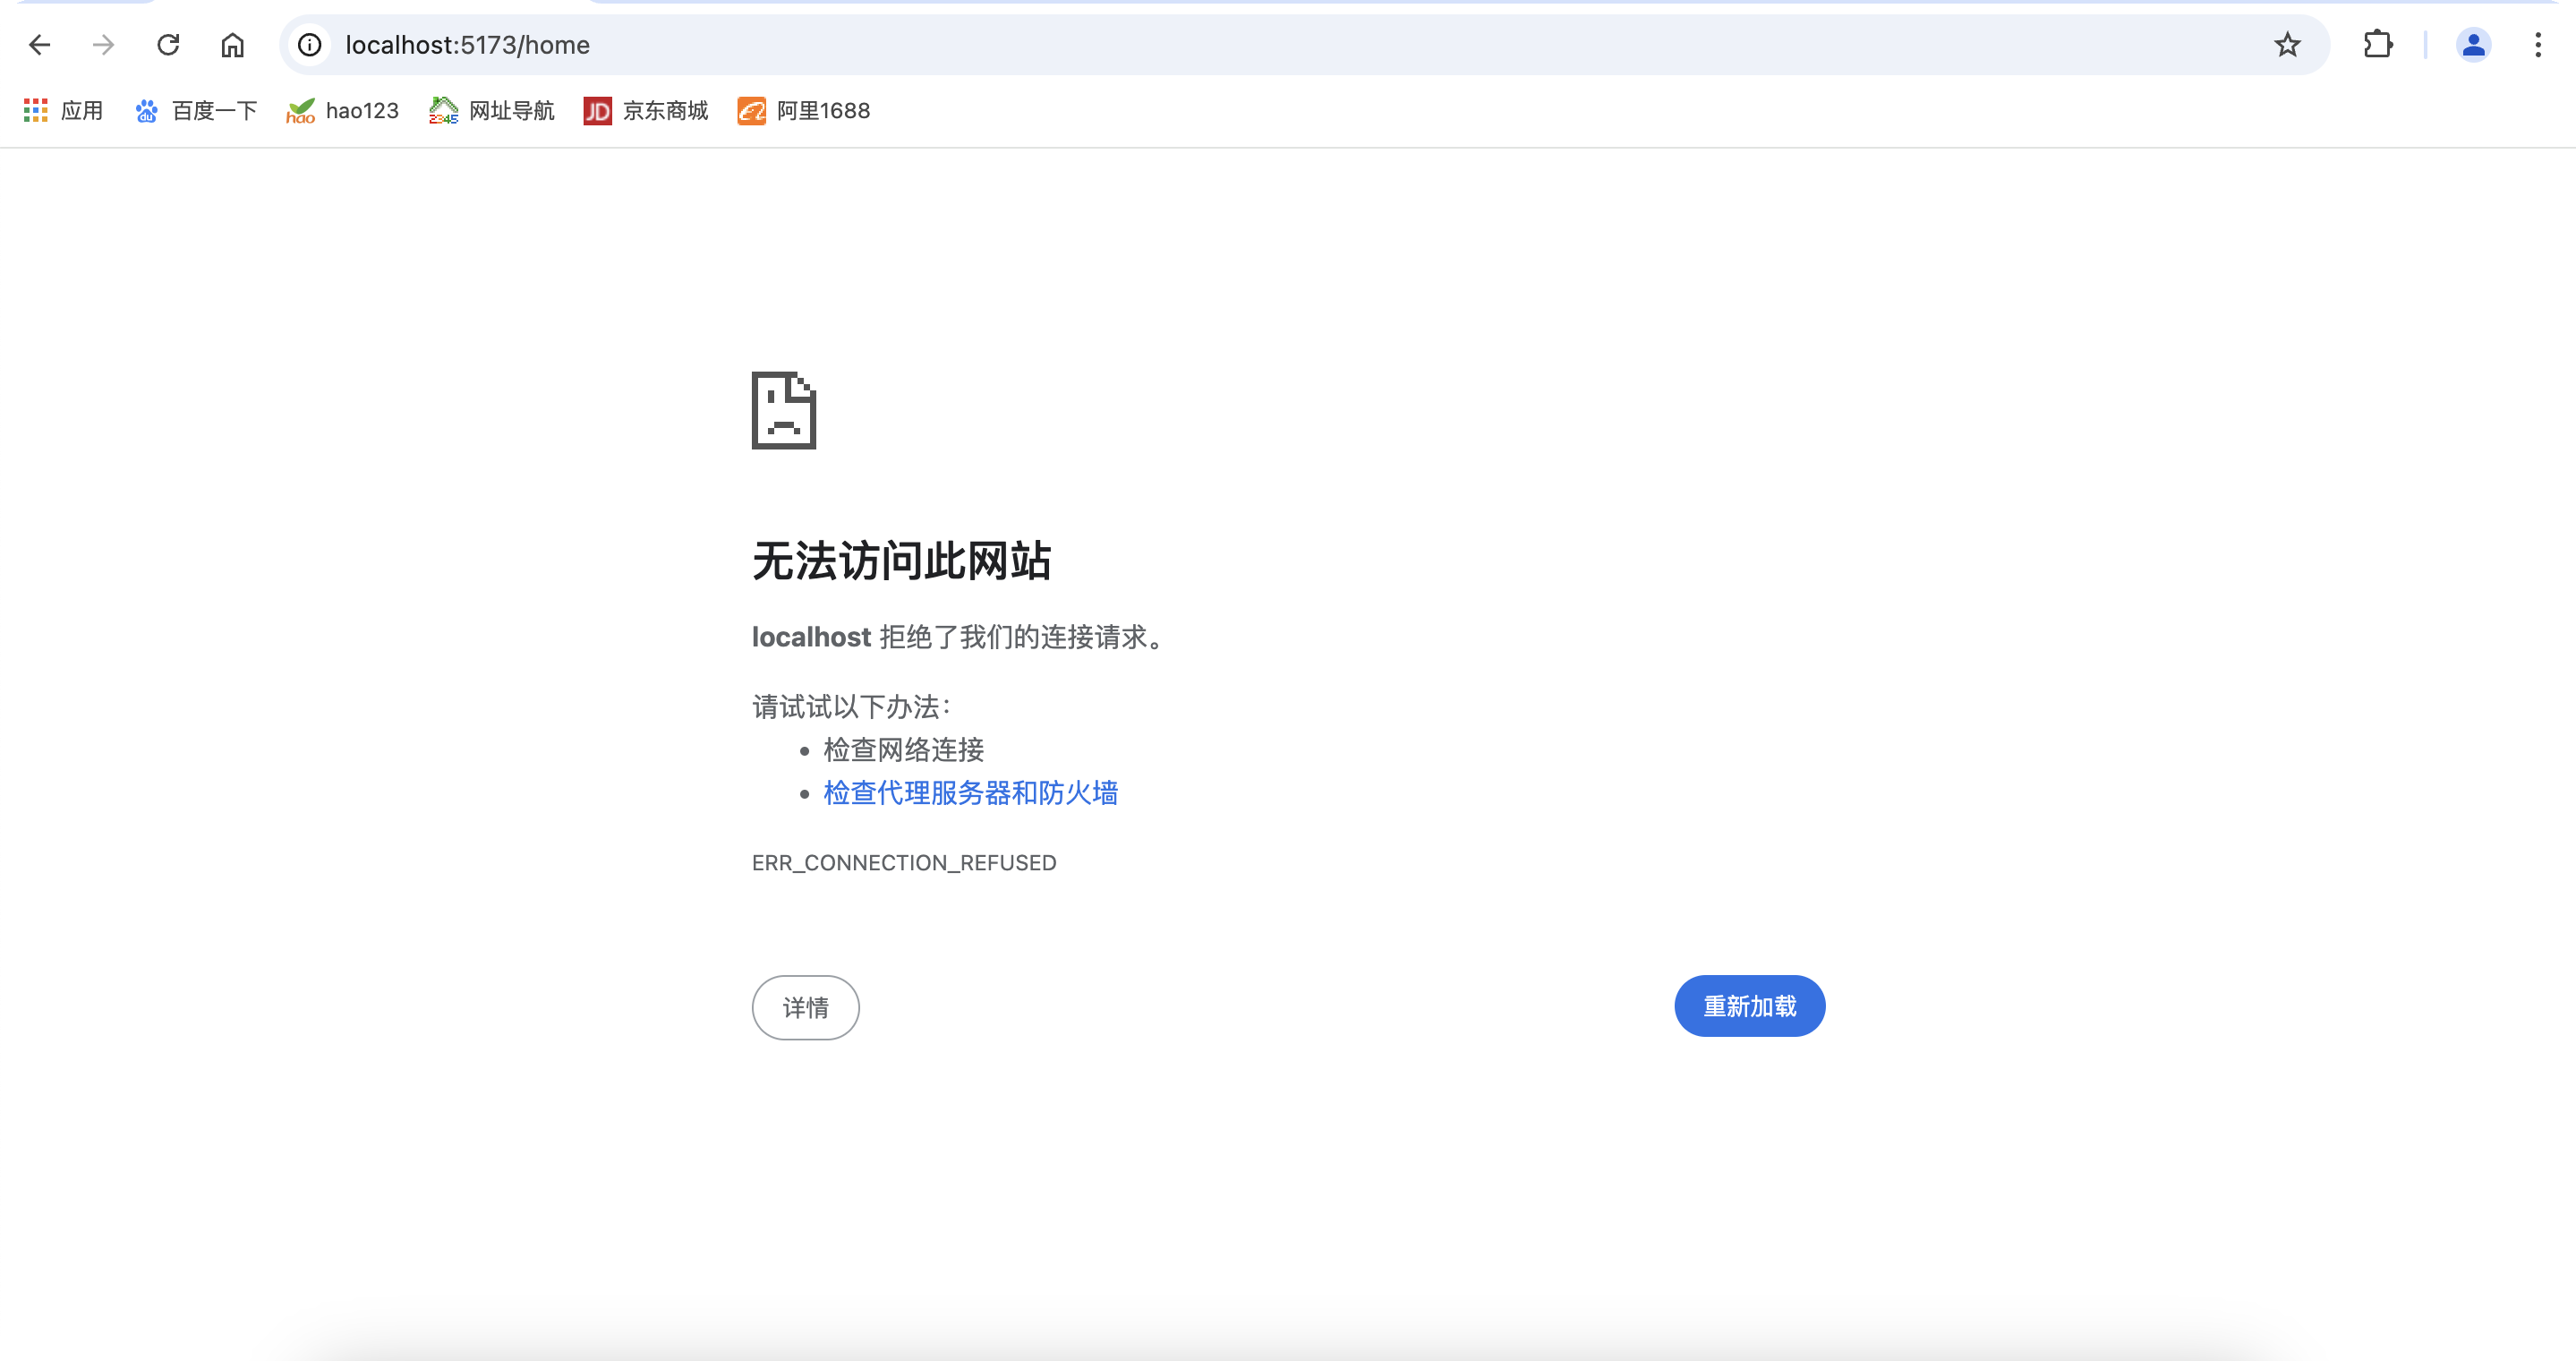Click the blue 重新加载 reload button
The height and width of the screenshot is (1361, 2576).
coord(1749,1006)
